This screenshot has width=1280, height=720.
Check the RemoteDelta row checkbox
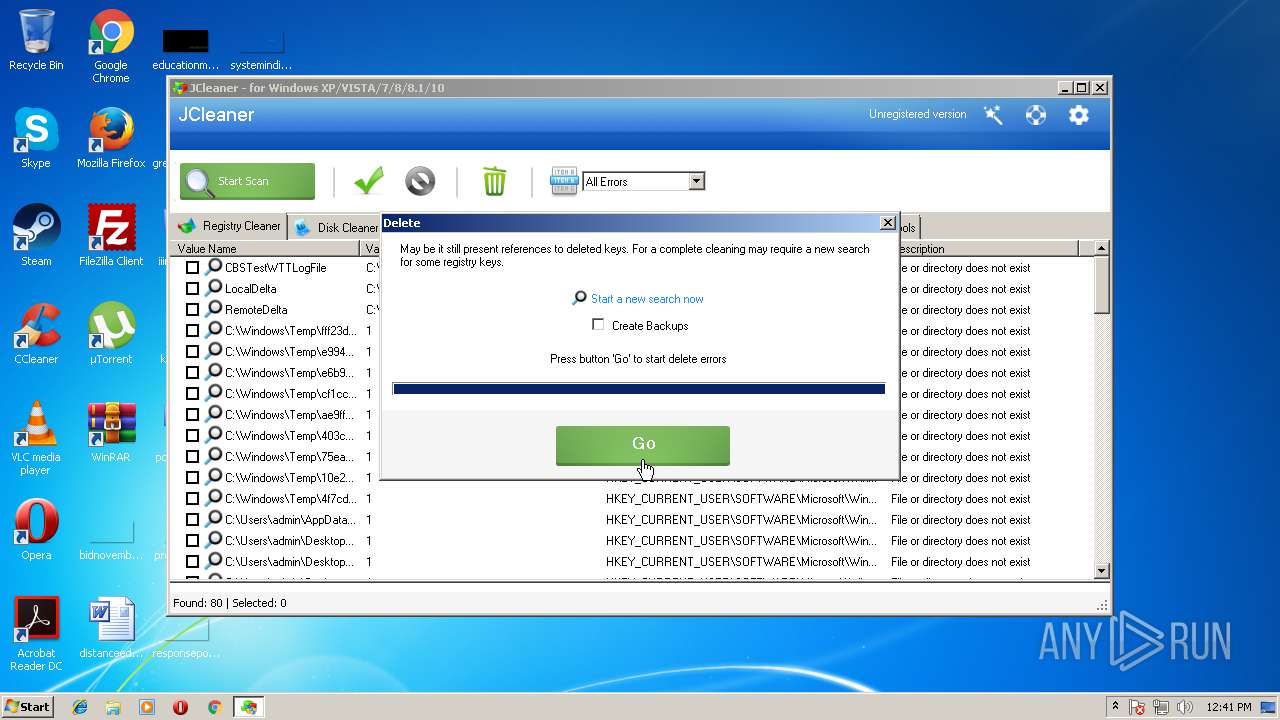tap(192, 310)
